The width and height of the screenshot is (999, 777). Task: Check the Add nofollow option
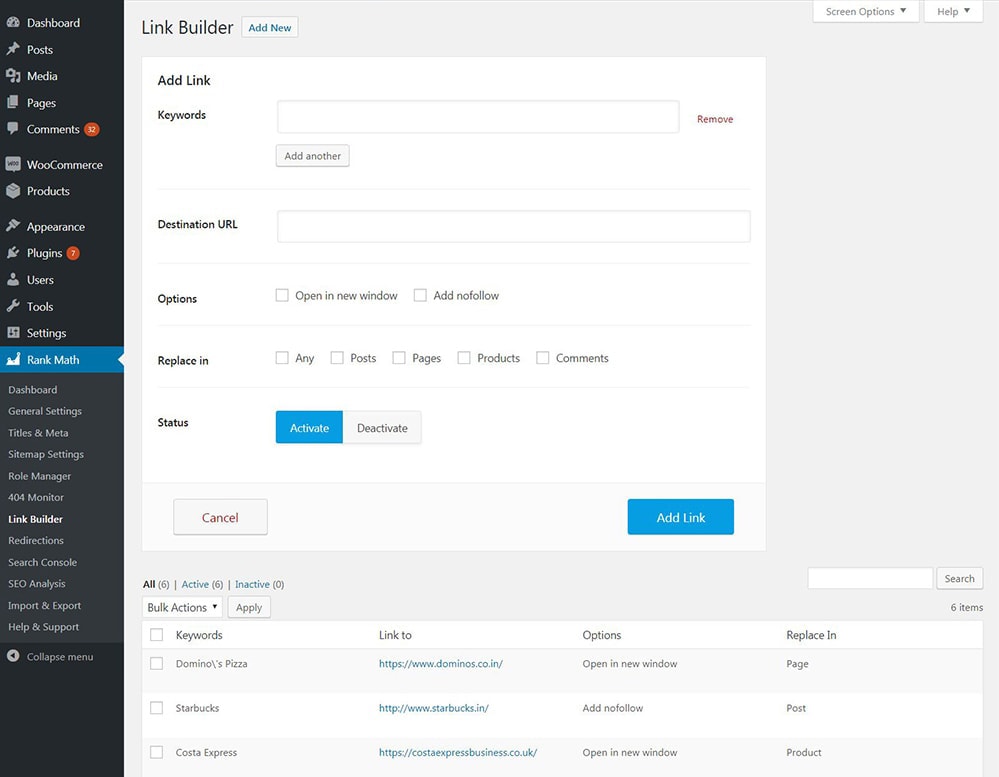(421, 295)
